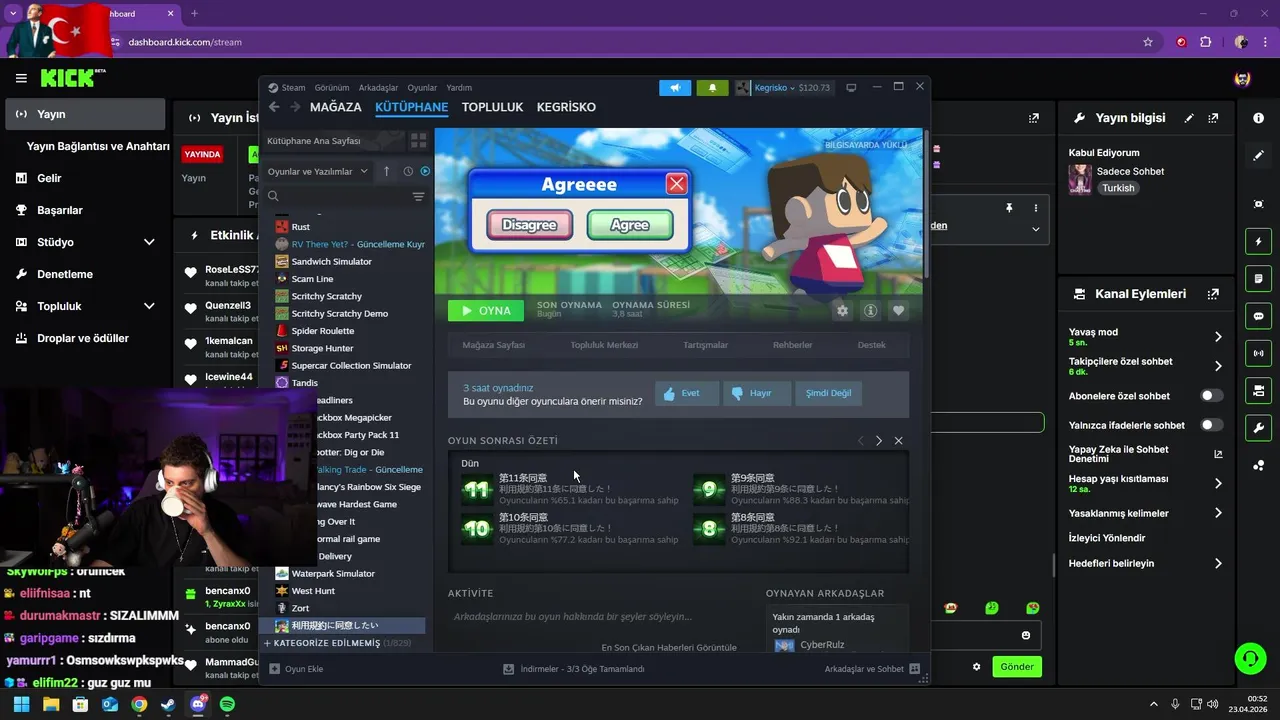This screenshot has width=1280, height=720.
Task: Open Yasaklanmış kelimeler list
Action: 1145,513
